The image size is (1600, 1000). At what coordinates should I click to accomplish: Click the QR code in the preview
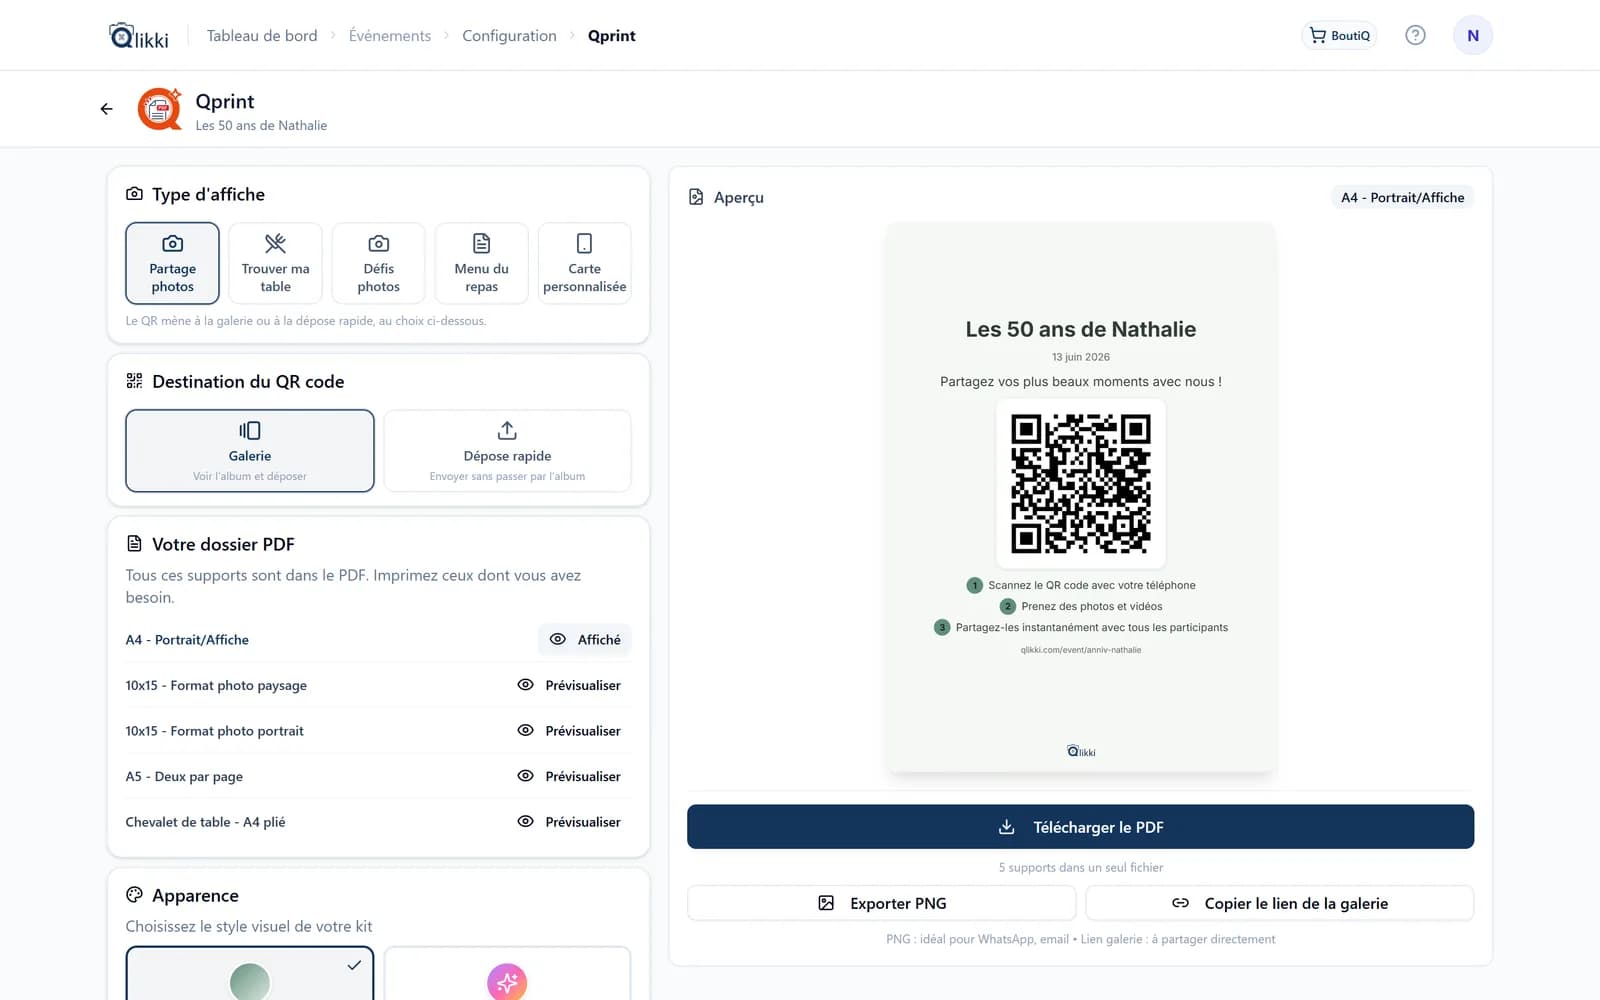point(1081,484)
